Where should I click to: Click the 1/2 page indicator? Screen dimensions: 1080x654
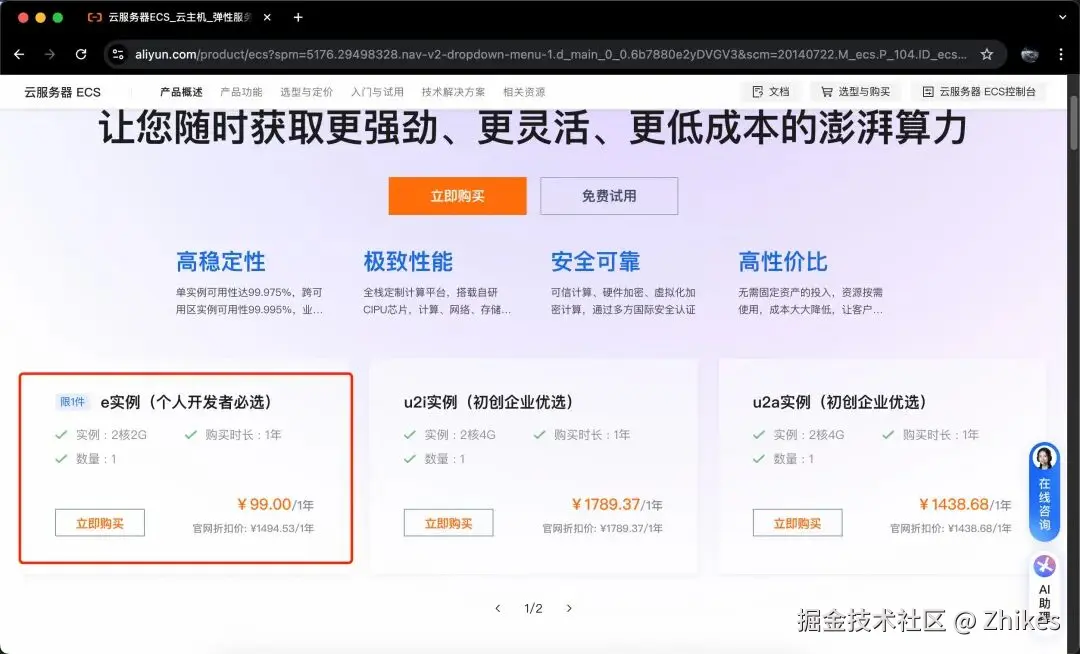tap(533, 609)
